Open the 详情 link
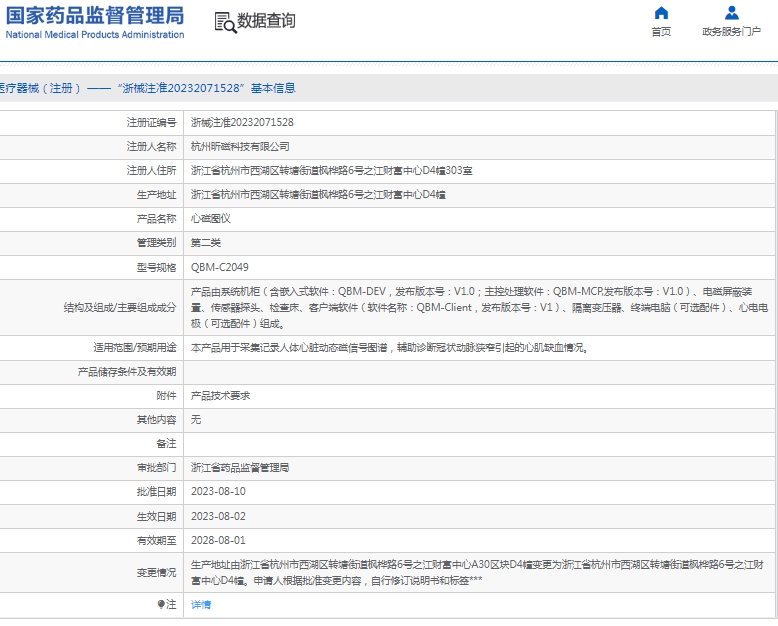 click(201, 605)
